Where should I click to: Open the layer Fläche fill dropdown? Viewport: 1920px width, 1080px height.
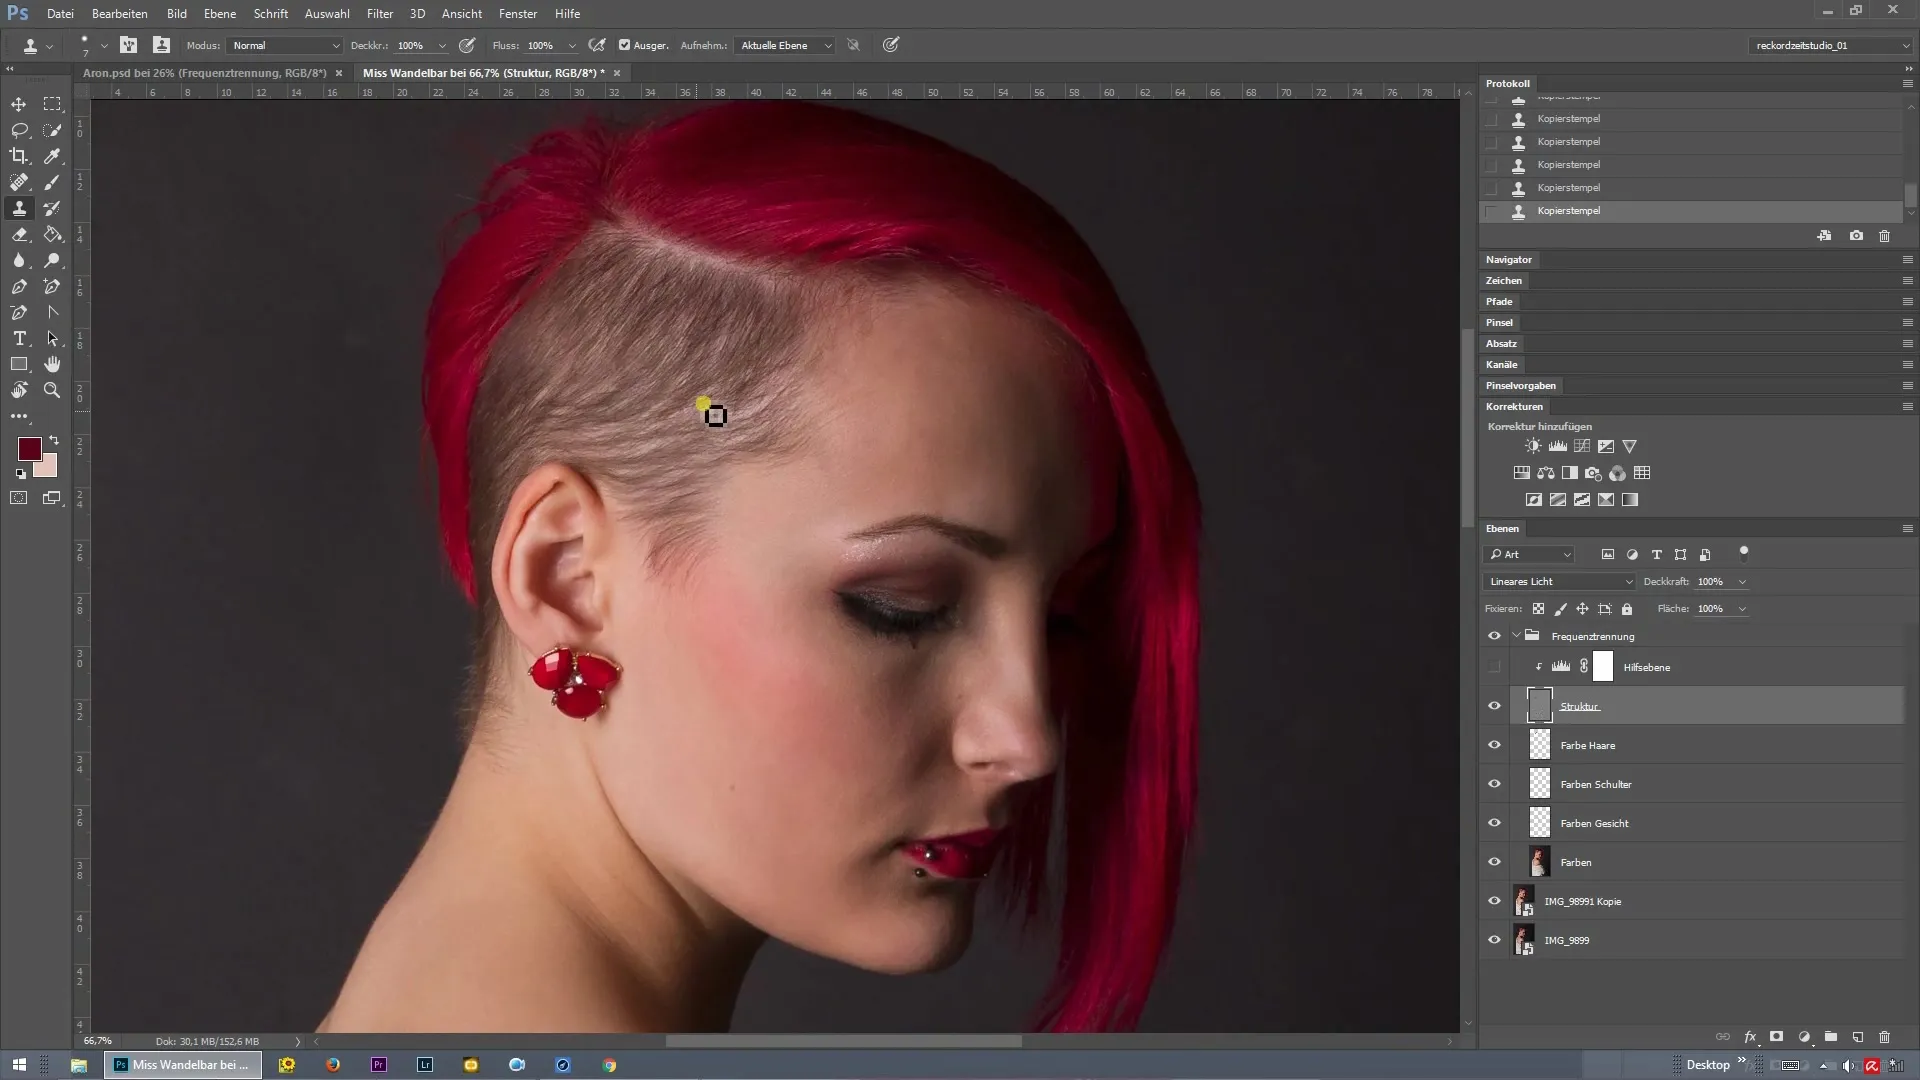tap(1742, 608)
